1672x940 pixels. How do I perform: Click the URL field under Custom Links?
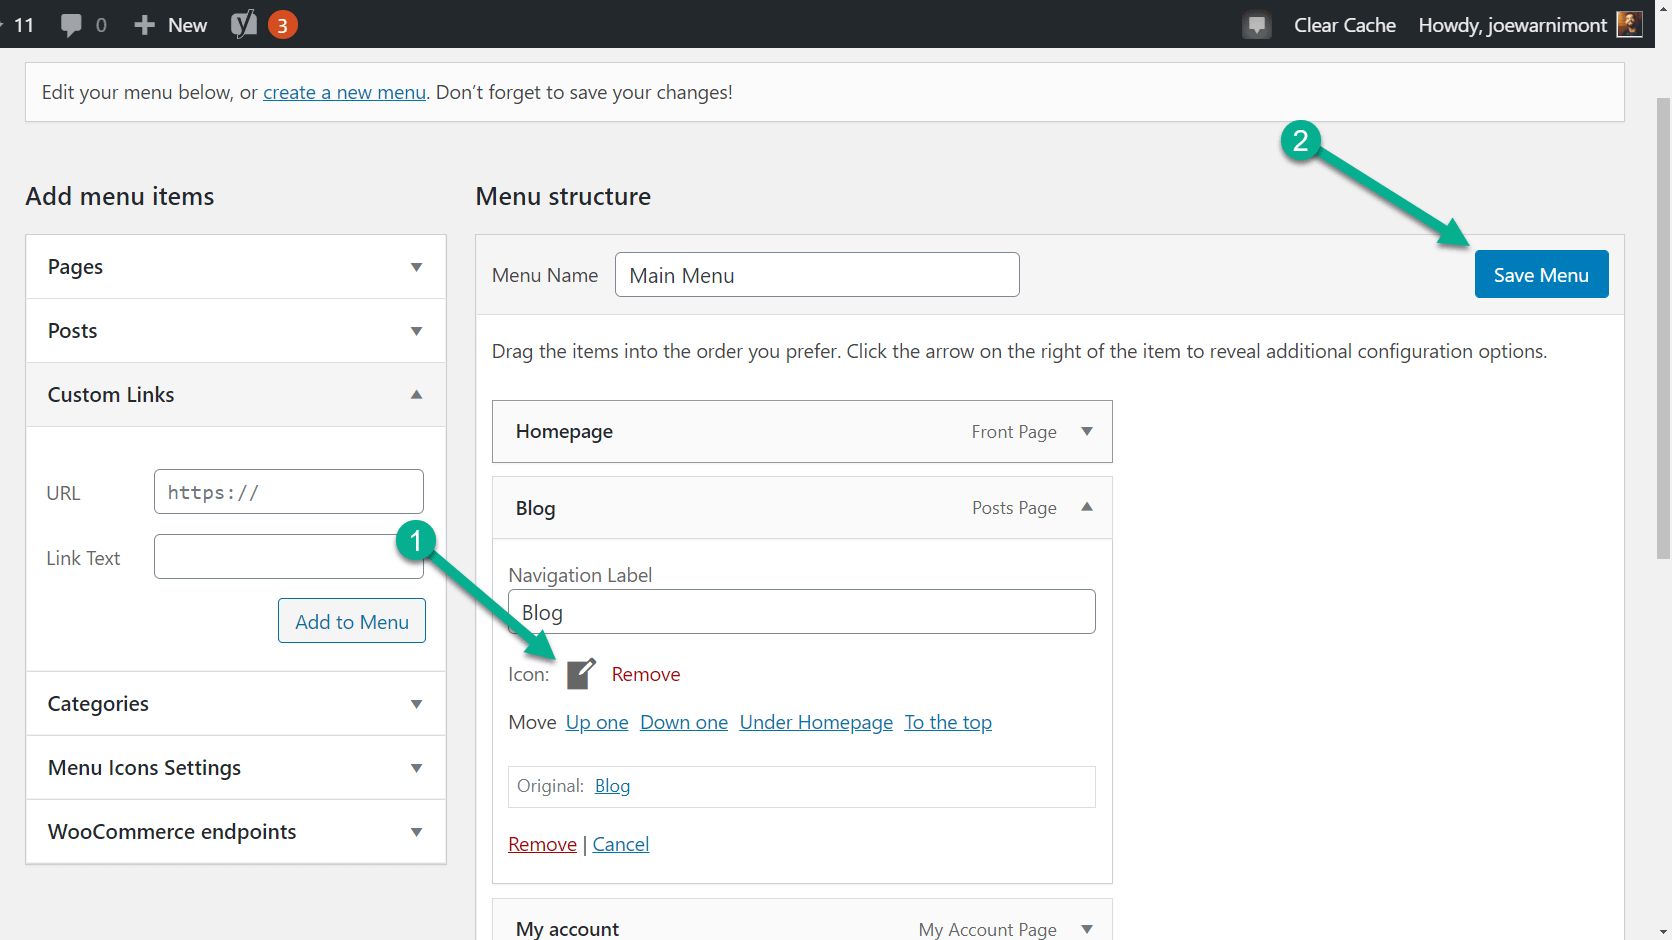point(289,491)
